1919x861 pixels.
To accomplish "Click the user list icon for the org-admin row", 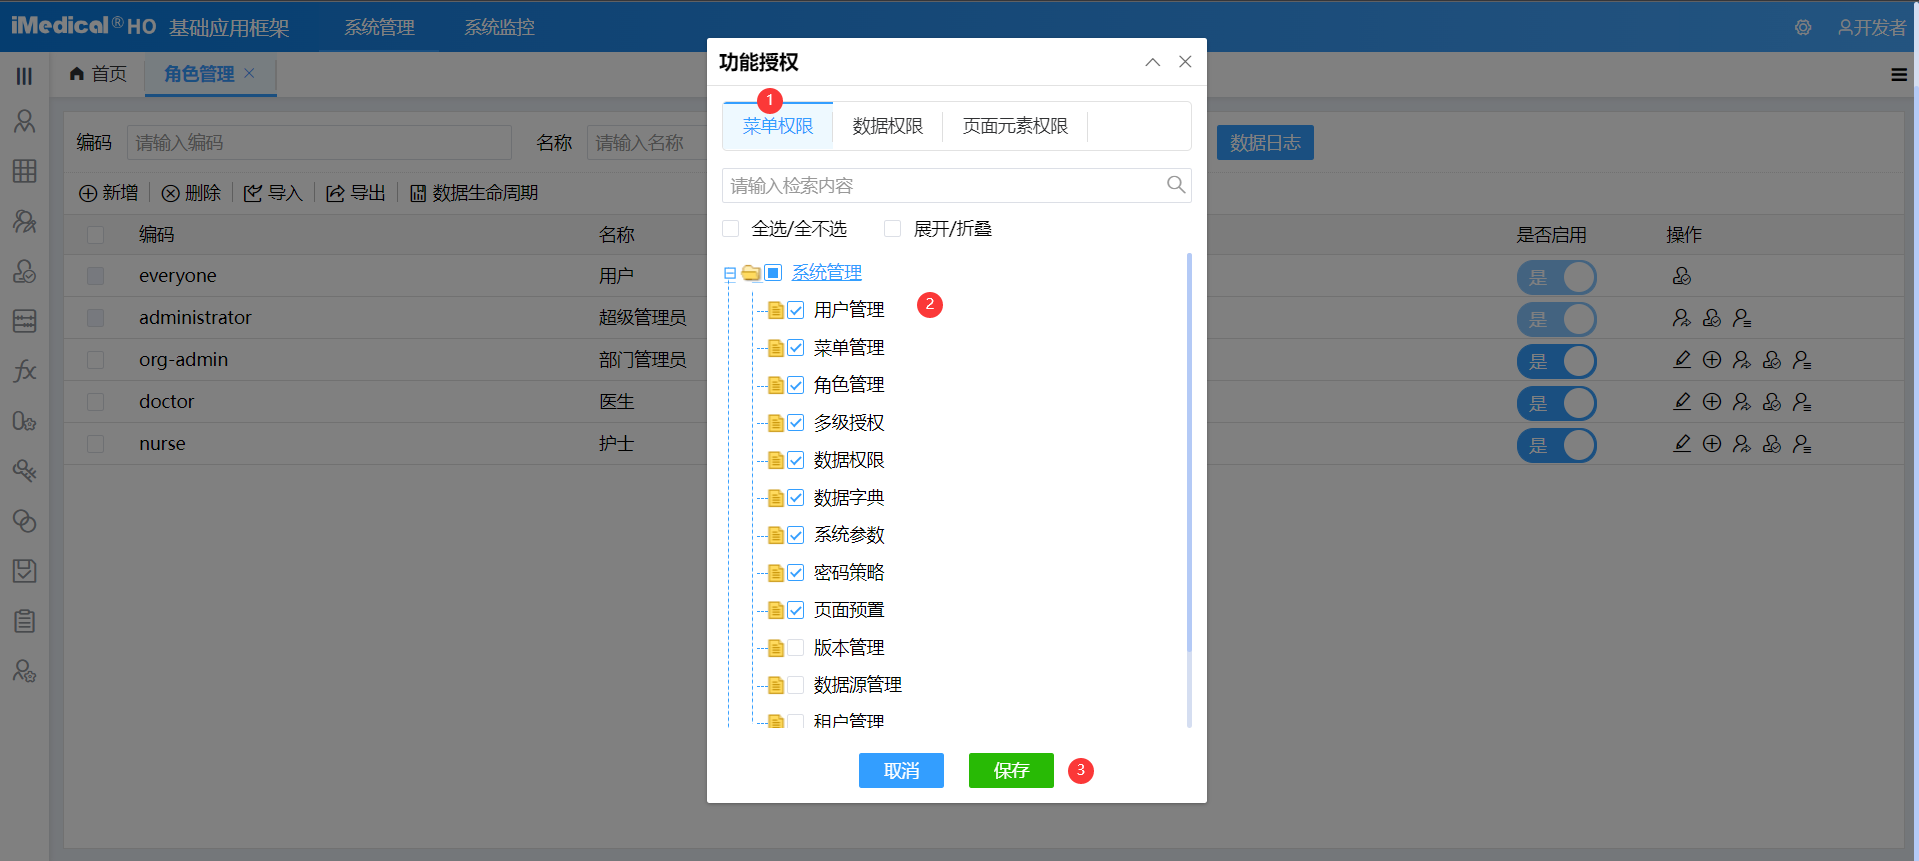I will pyautogui.click(x=1802, y=360).
